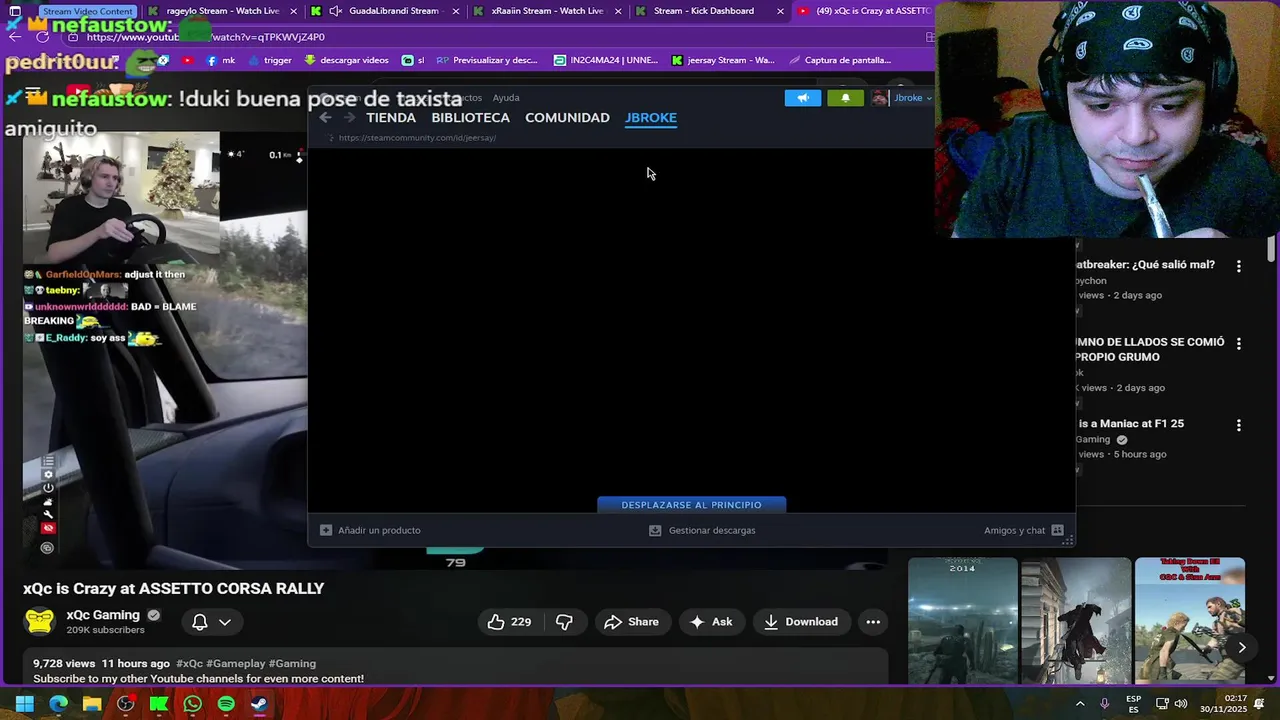Open Steam announcements megaphone button

pyautogui.click(x=803, y=98)
